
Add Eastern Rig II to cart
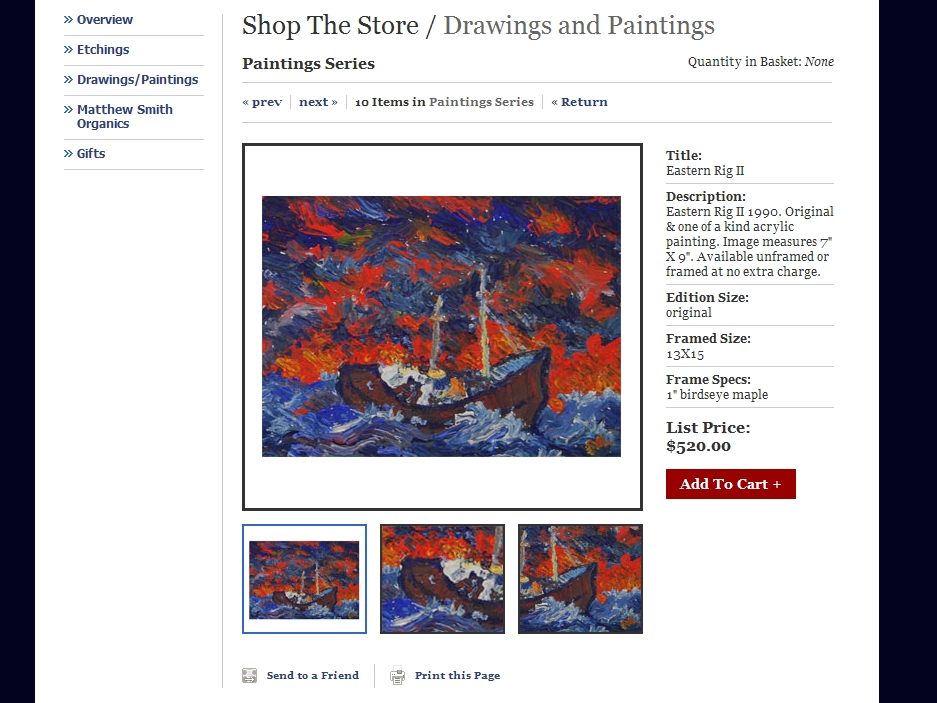(731, 484)
